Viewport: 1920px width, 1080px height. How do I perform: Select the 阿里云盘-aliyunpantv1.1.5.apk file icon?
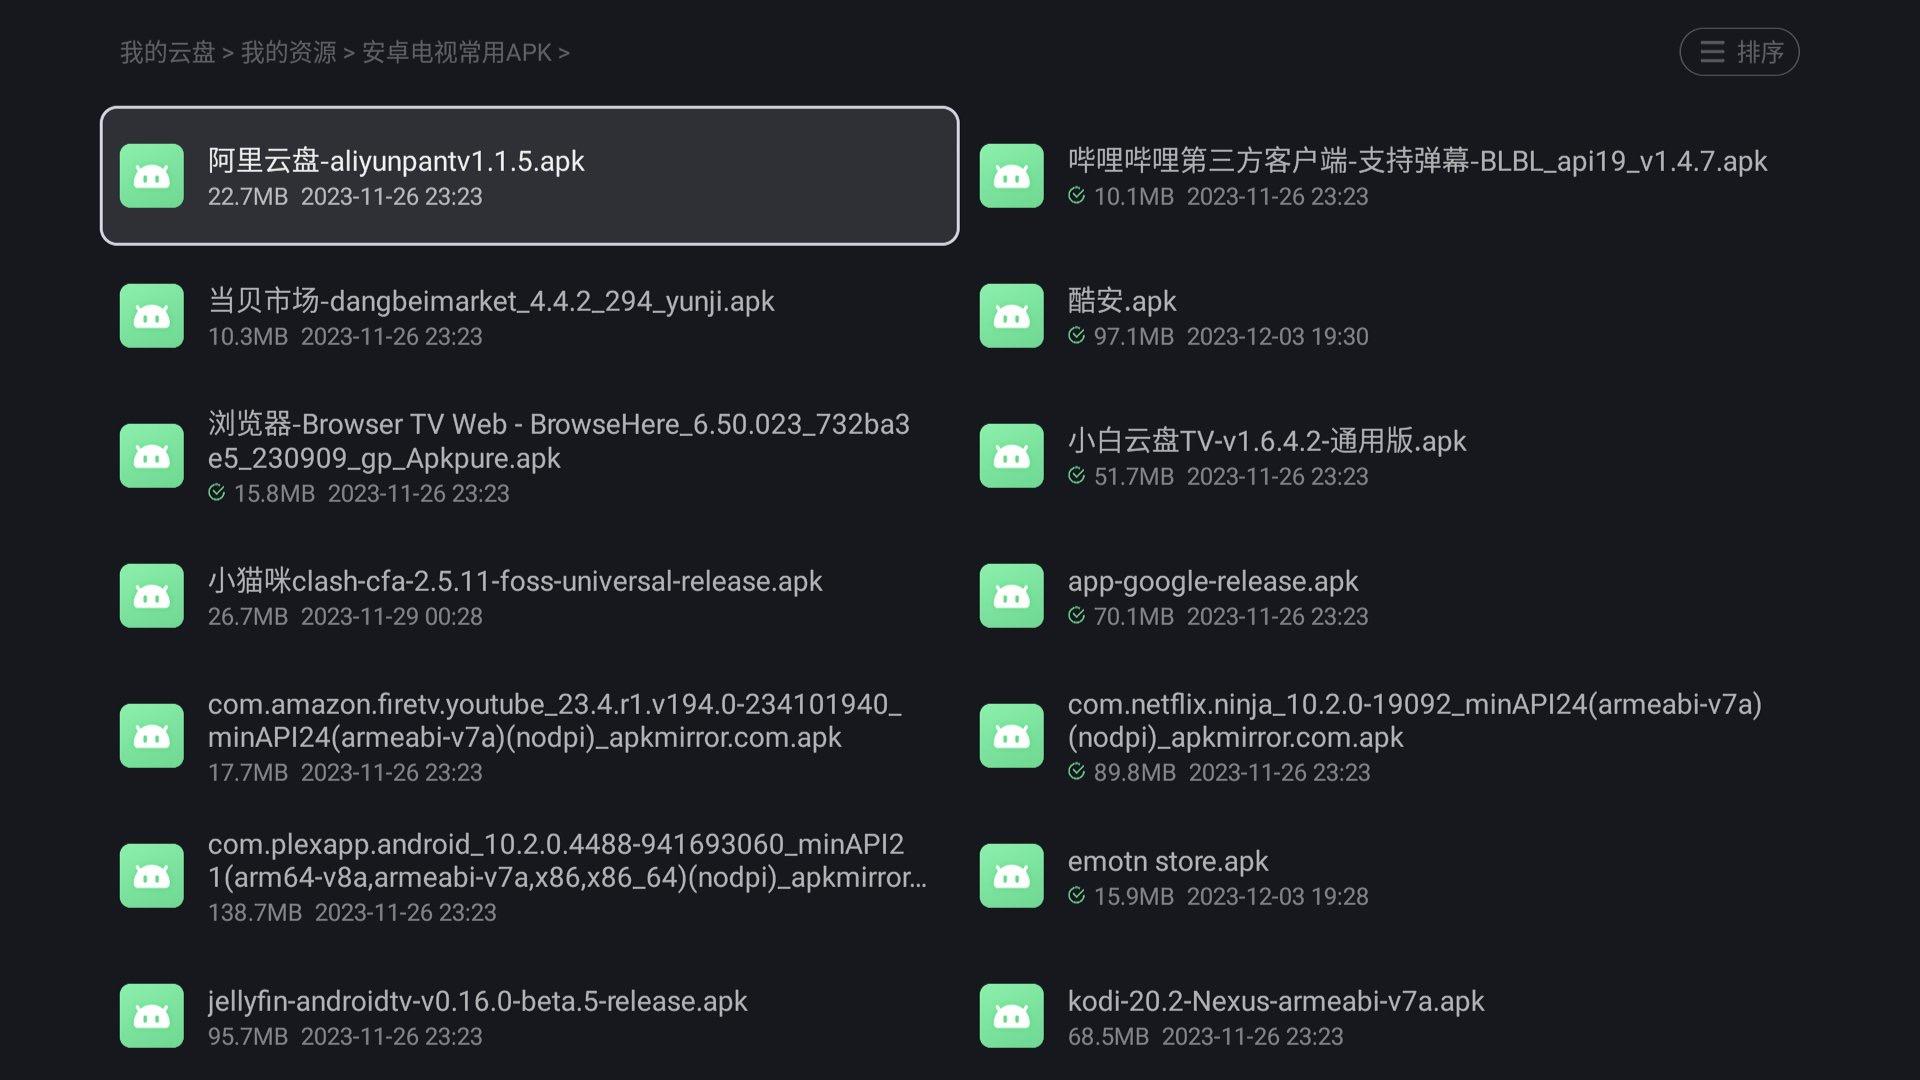[151, 175]
